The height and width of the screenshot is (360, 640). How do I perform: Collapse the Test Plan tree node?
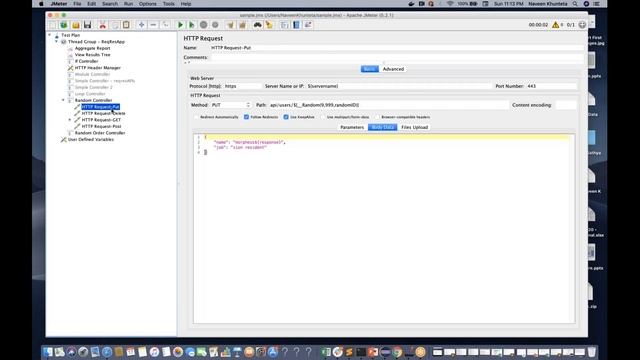click(x=50, y=35)
